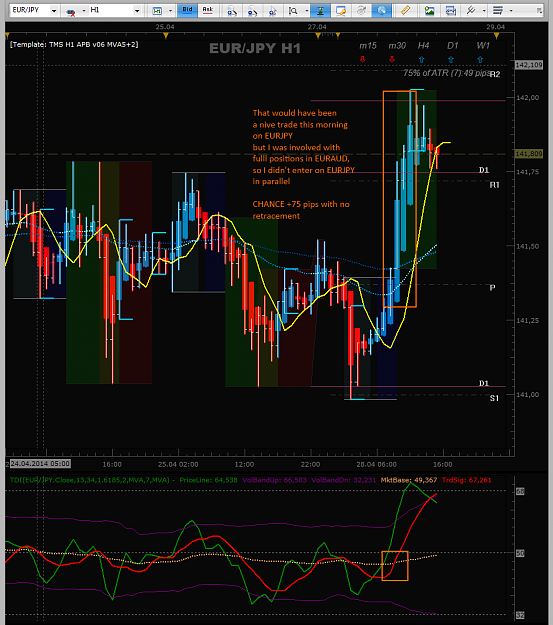The image size is (553, 625).
Task: Click the VolBandDn: 32,231 value
Action: tap(343, 480)
